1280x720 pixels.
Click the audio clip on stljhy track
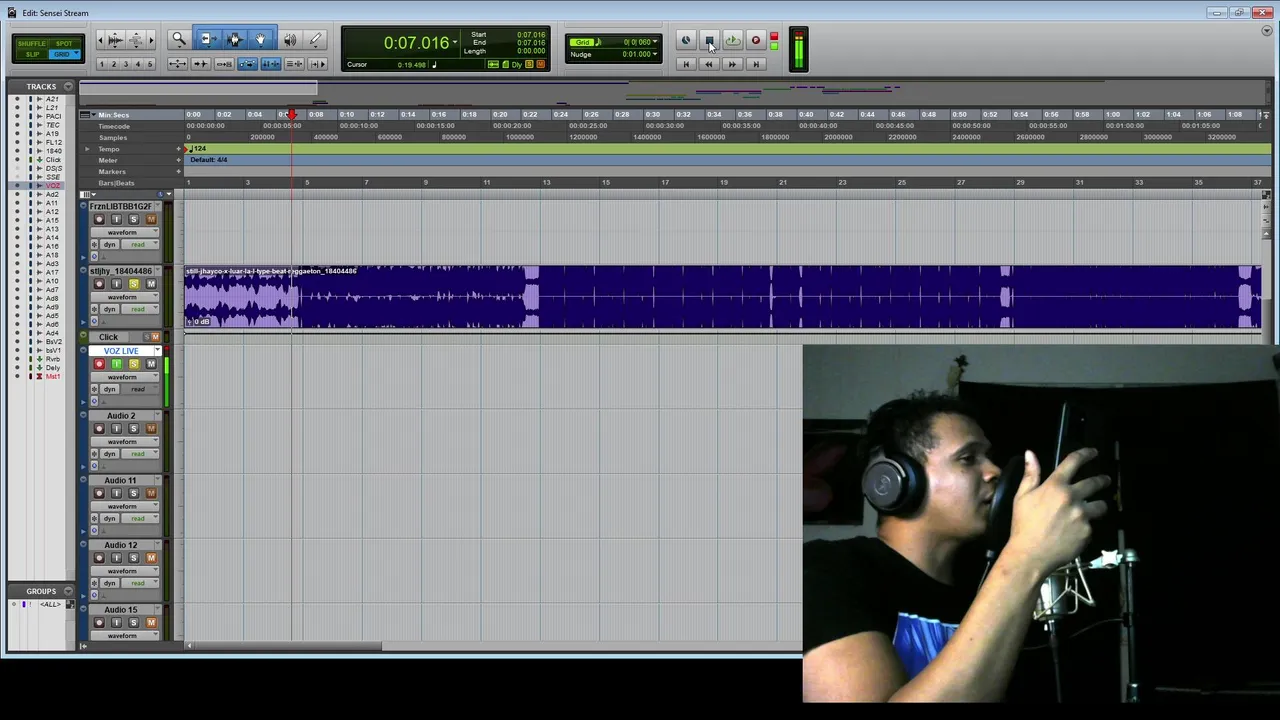click(x=722, y=297)
